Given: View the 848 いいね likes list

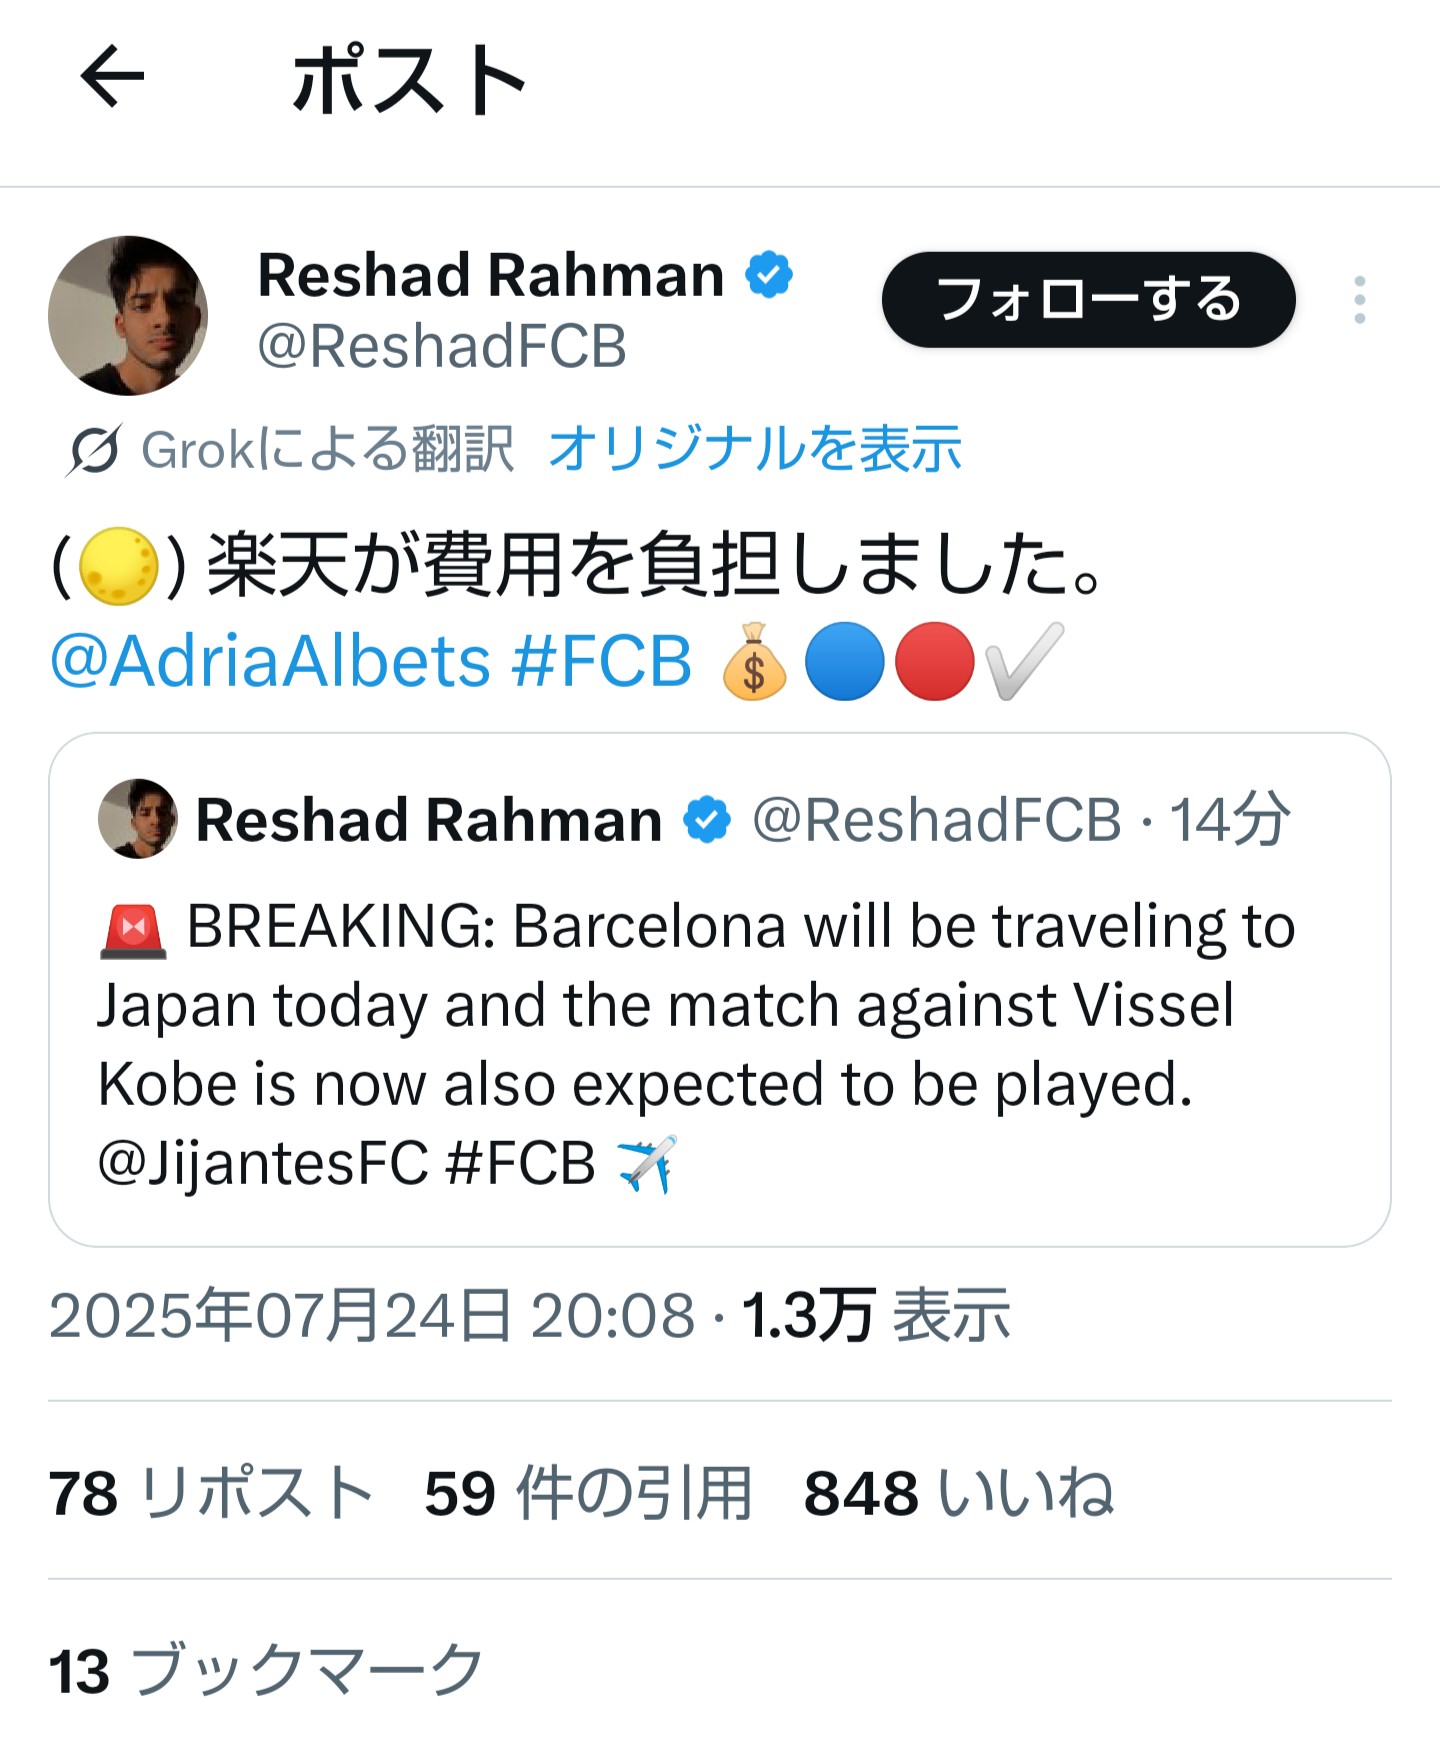Looking at the screenshot, I should (959, 1493).
